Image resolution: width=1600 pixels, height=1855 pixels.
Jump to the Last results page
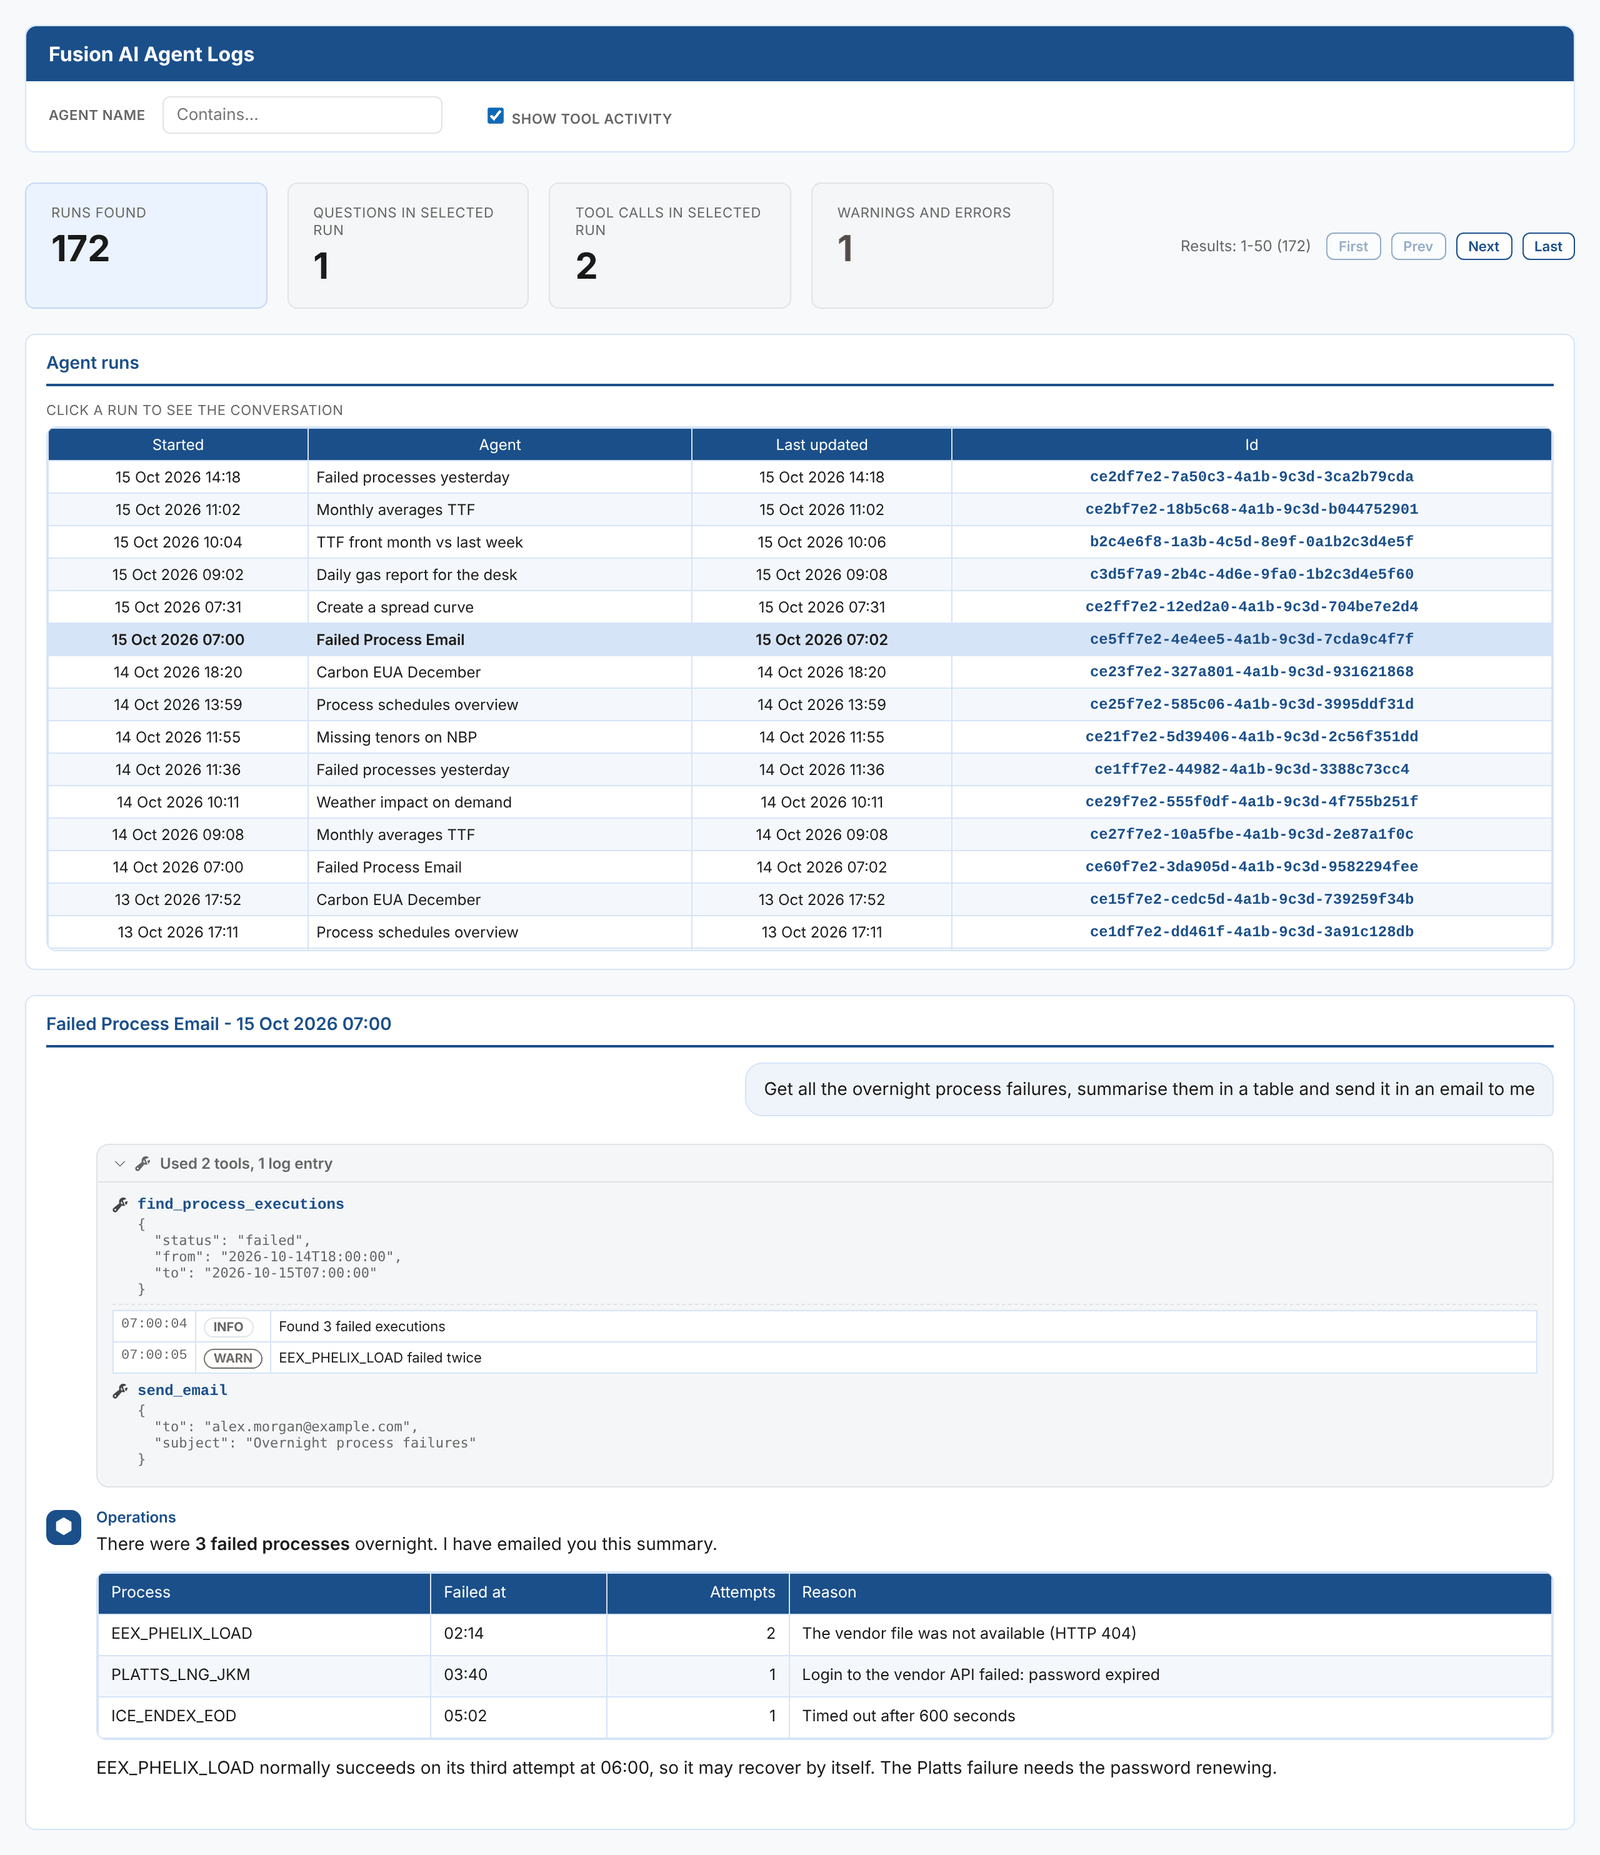tap(1547, 246)
